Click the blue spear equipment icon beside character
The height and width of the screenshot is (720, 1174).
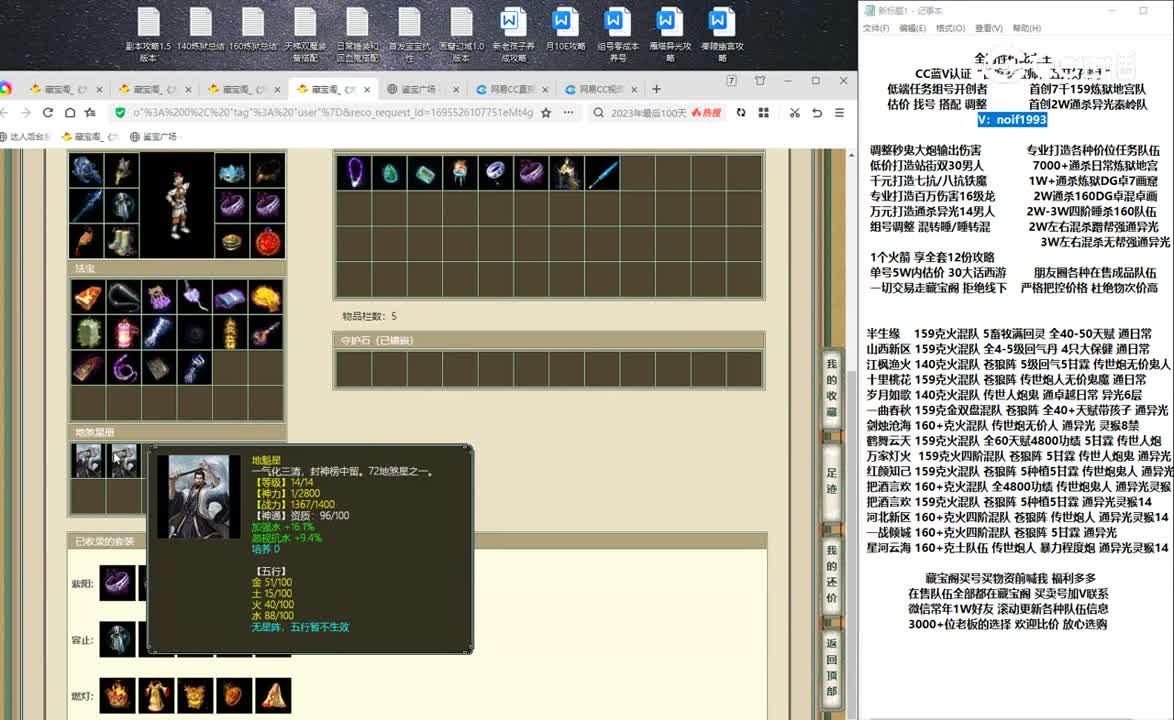(x=86, y=206)
